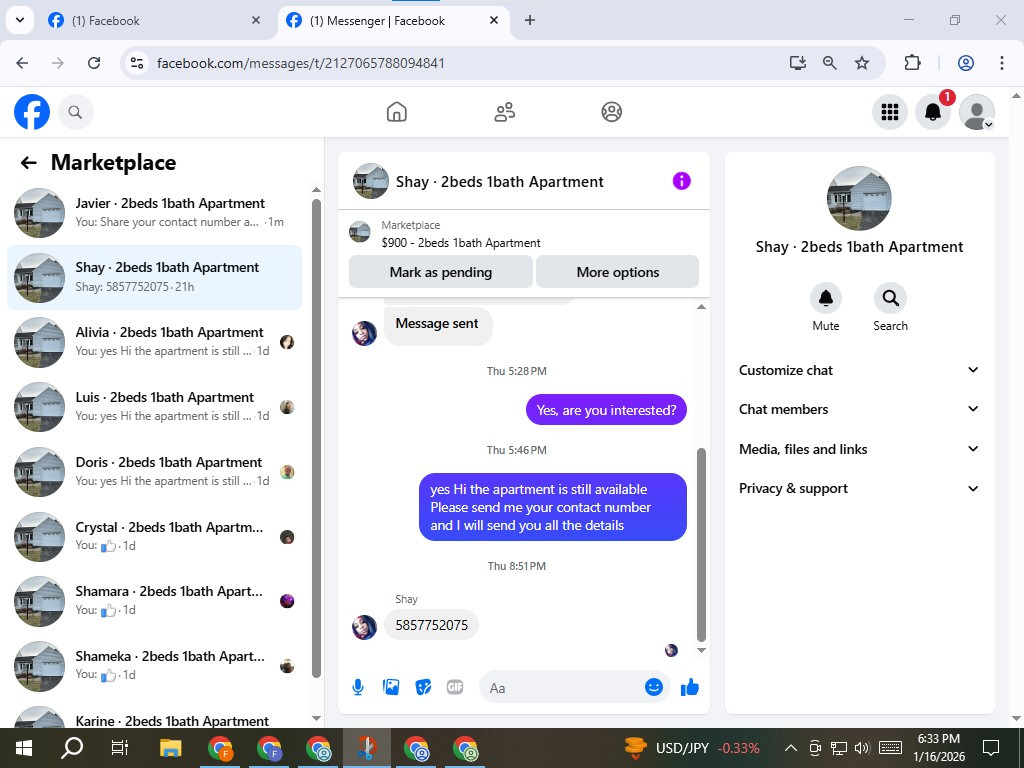
Task: Send a voice clip microphone icon
Action: click(x=358, y=687)
